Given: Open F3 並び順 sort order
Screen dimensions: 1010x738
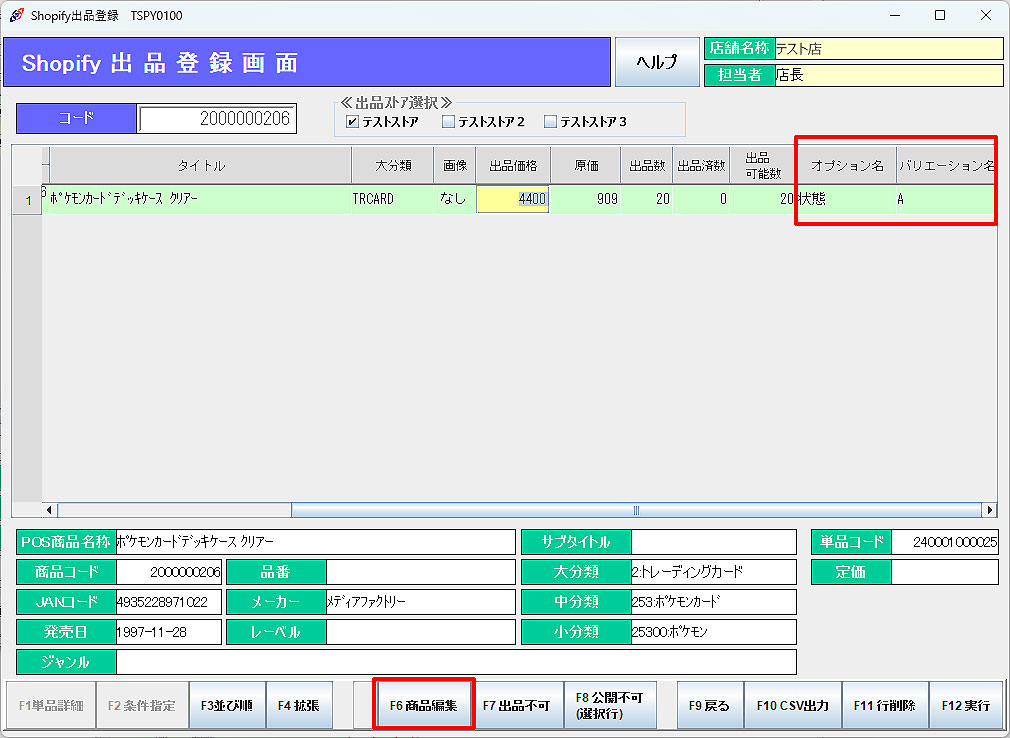Looking at the screenshot, I should coord(226,705).
